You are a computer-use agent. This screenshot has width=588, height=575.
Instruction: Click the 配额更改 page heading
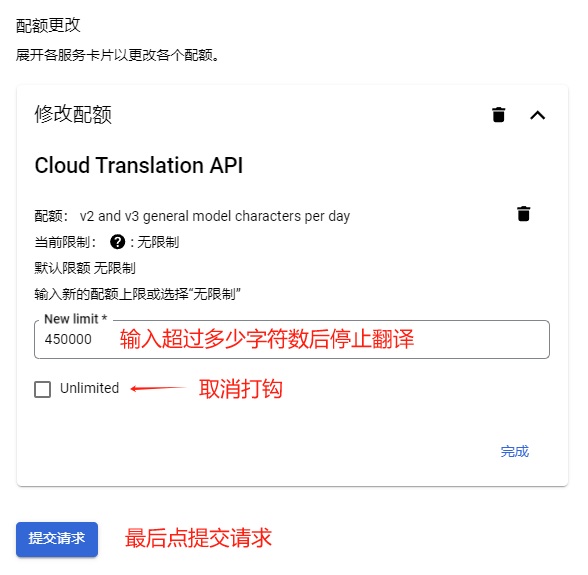[48, 26]
